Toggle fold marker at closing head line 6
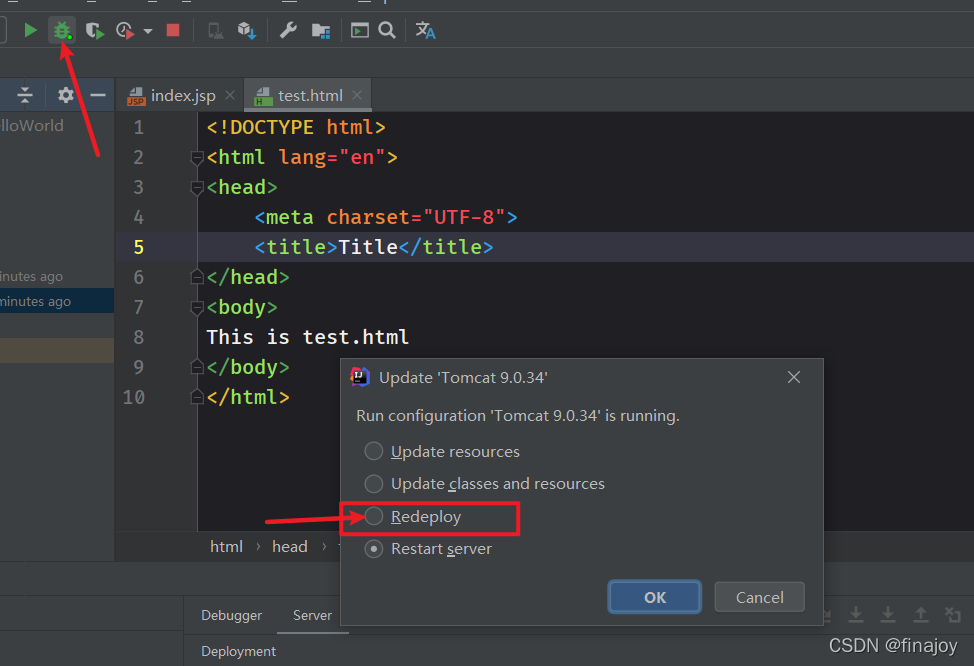Screen dimensions: 974x666 coord(197,277)
